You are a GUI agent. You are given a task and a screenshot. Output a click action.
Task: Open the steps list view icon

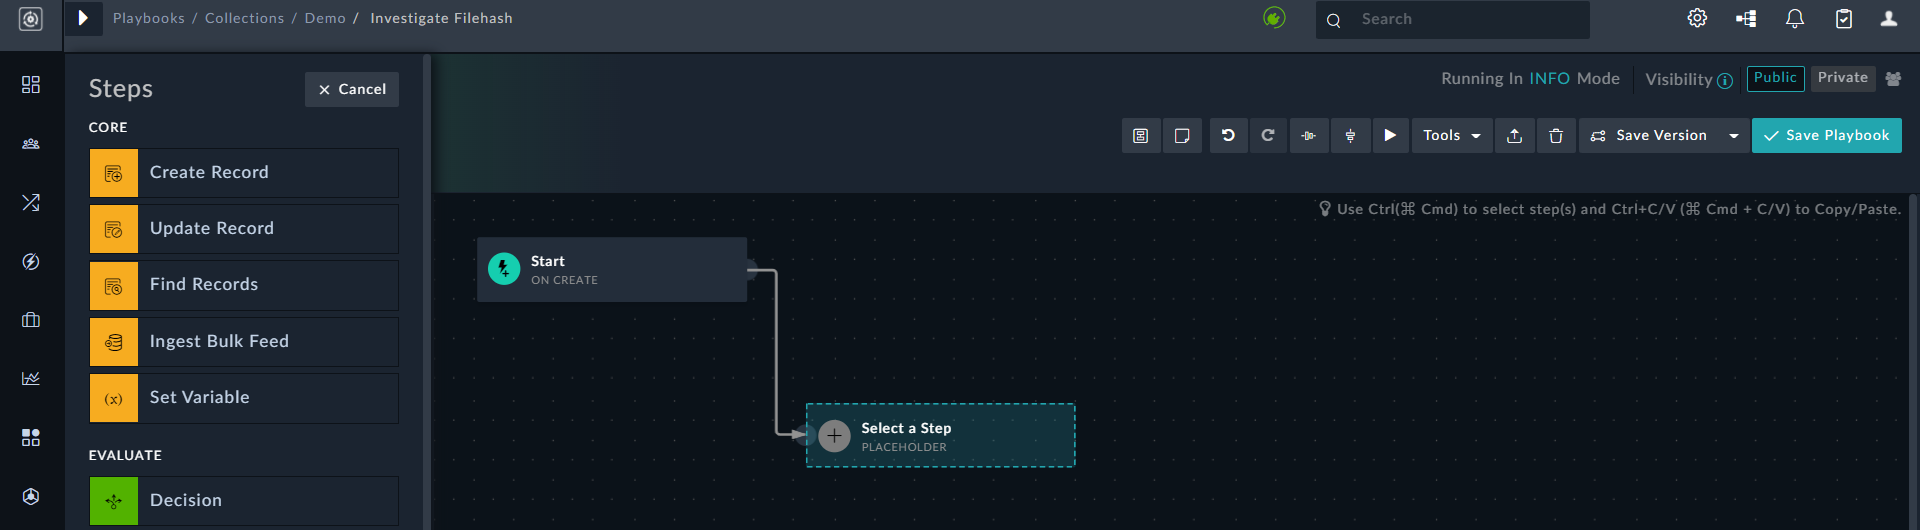1141,136
